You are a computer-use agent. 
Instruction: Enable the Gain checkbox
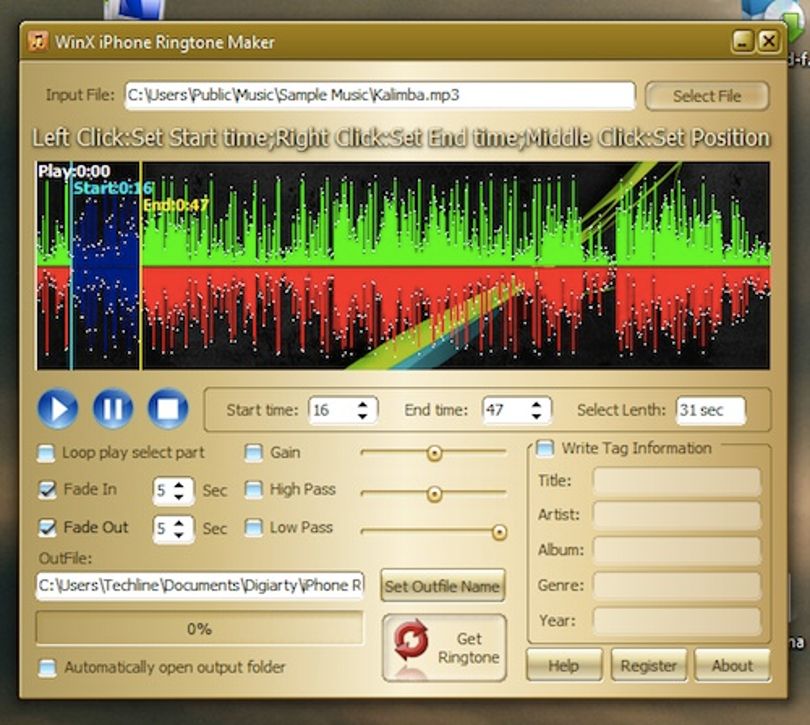253,453
